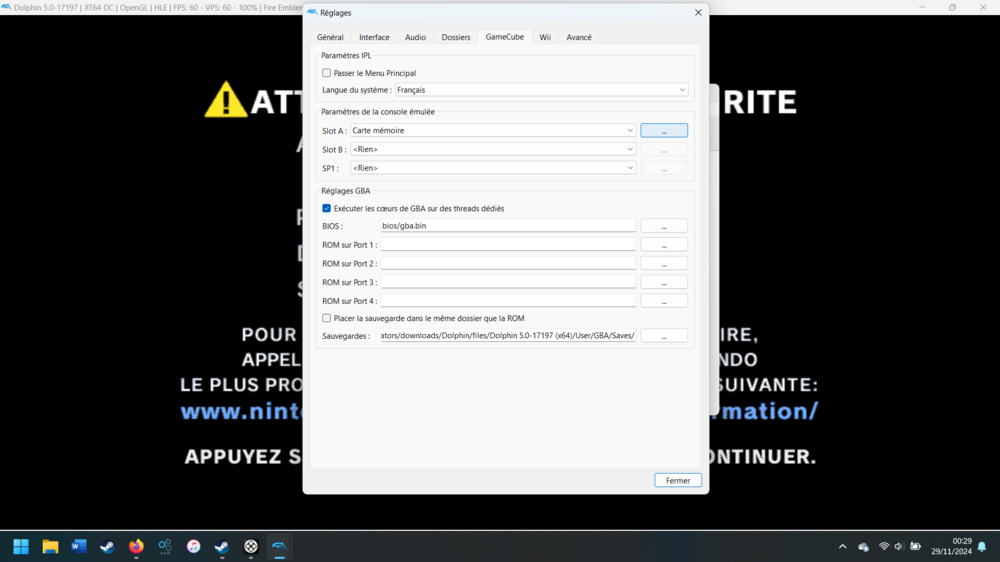The width and height of the screenshot is (1000, 562).
Task: Open the SP1 device dropdown
Action: click(492, 168)
